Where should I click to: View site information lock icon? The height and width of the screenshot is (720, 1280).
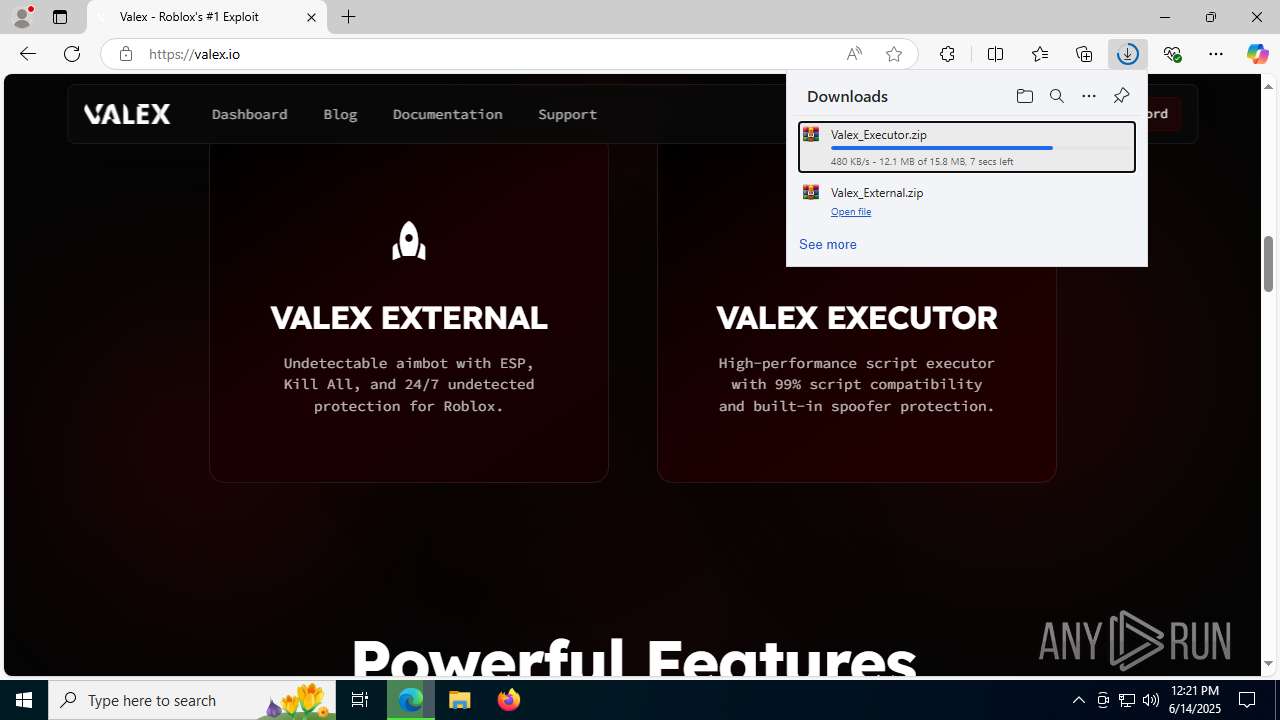125,54
